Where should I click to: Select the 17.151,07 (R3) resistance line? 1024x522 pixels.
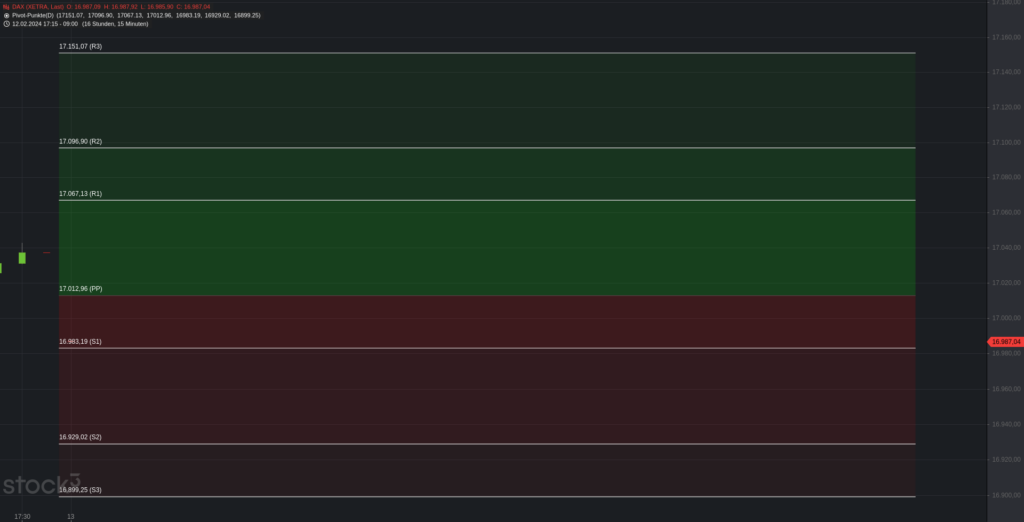pos(487,53)
